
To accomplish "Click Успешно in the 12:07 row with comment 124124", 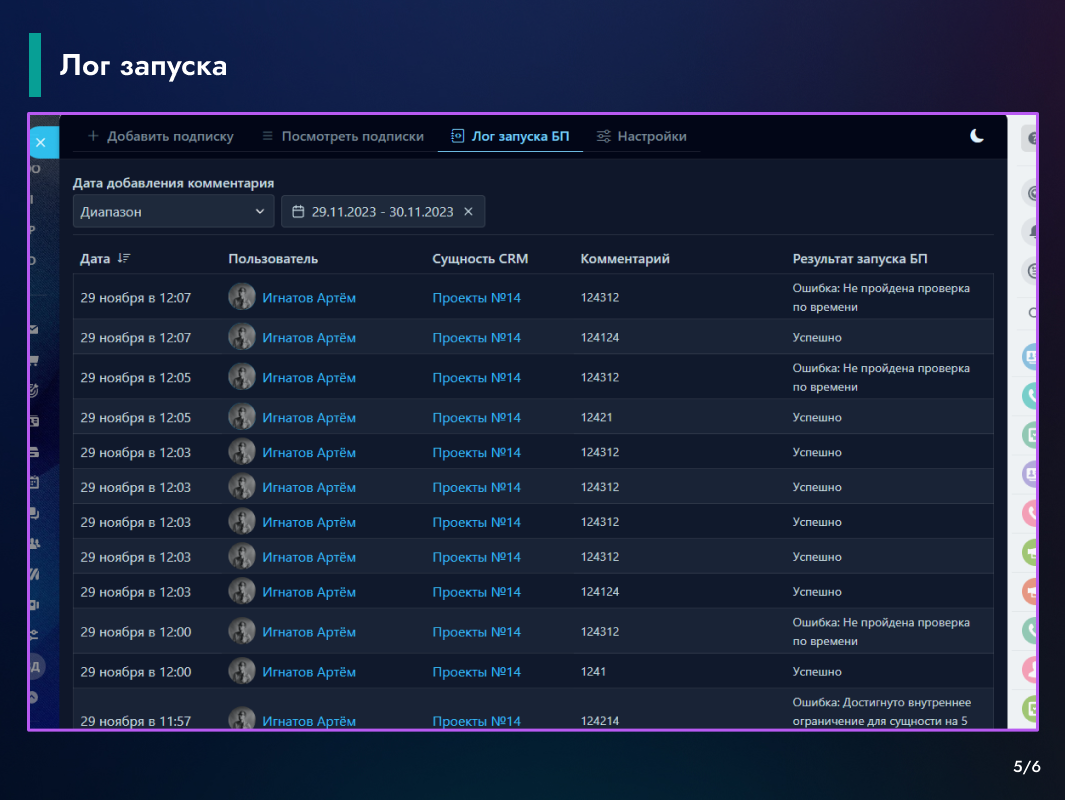I will 817,338.
